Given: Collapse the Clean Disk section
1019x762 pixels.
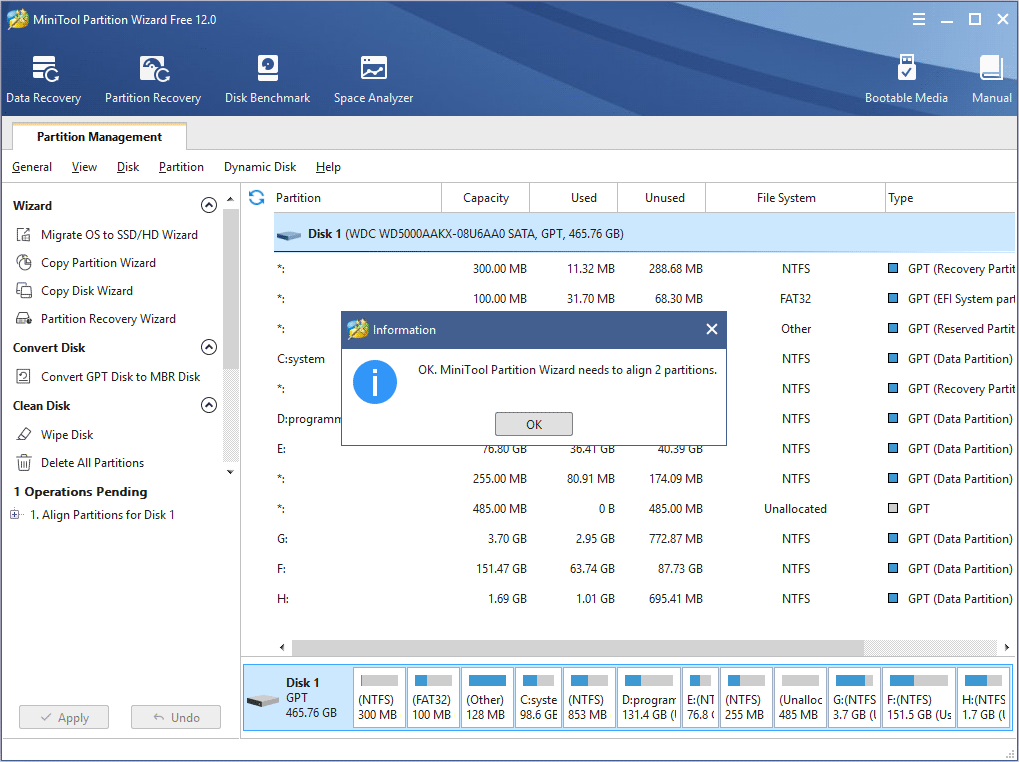Looking at the screenshot, I should [209, 406].
